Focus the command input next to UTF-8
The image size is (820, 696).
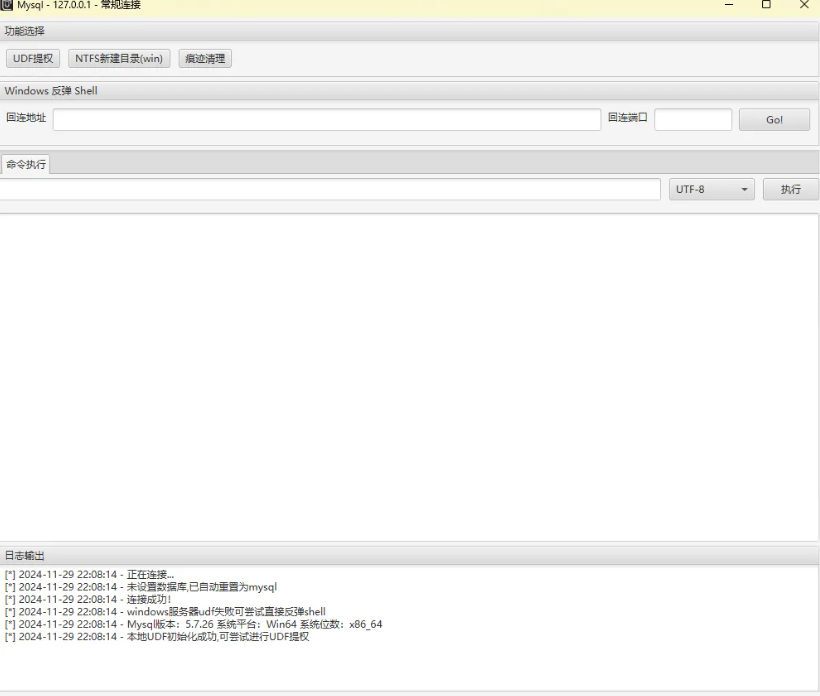click(x=330, y=189)
